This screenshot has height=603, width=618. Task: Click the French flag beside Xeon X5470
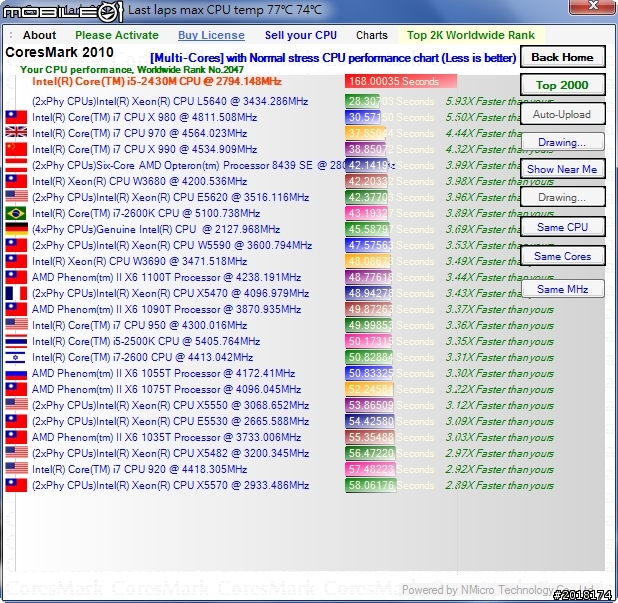pos(16,293)
